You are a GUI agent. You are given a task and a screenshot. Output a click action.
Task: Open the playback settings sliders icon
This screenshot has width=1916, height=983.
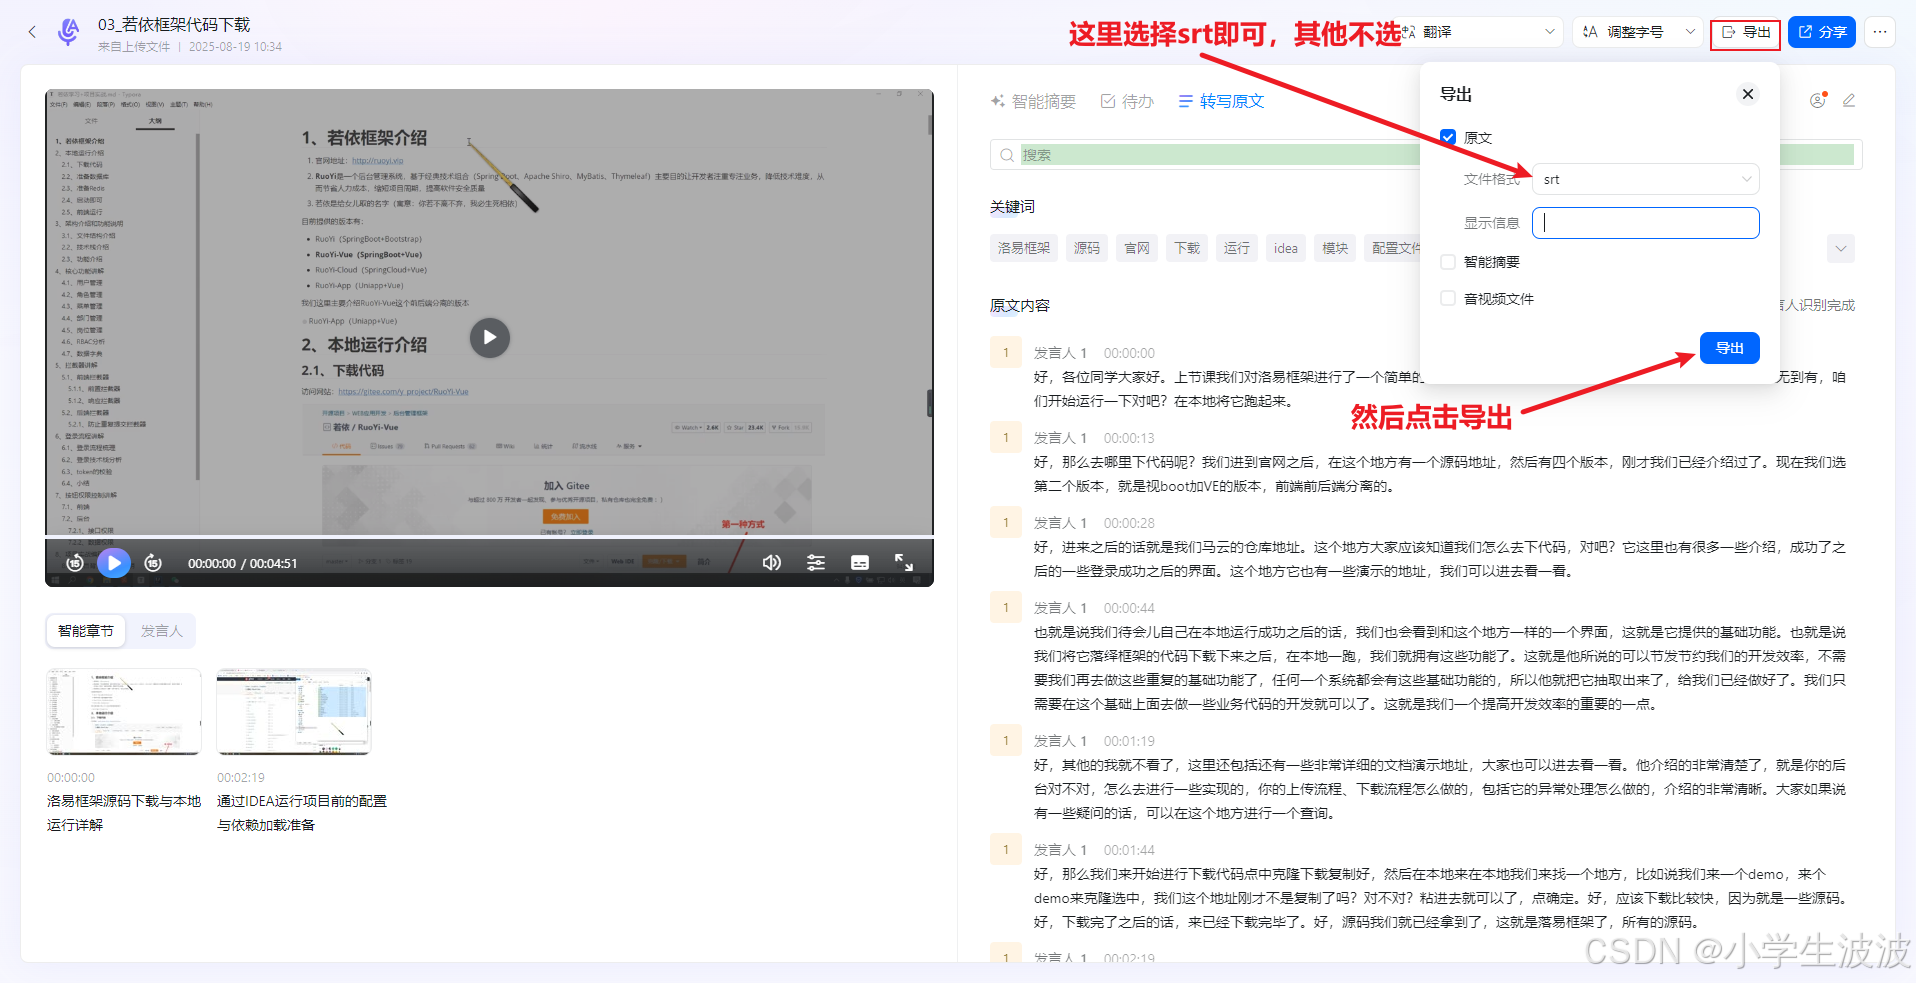(816, 563)
